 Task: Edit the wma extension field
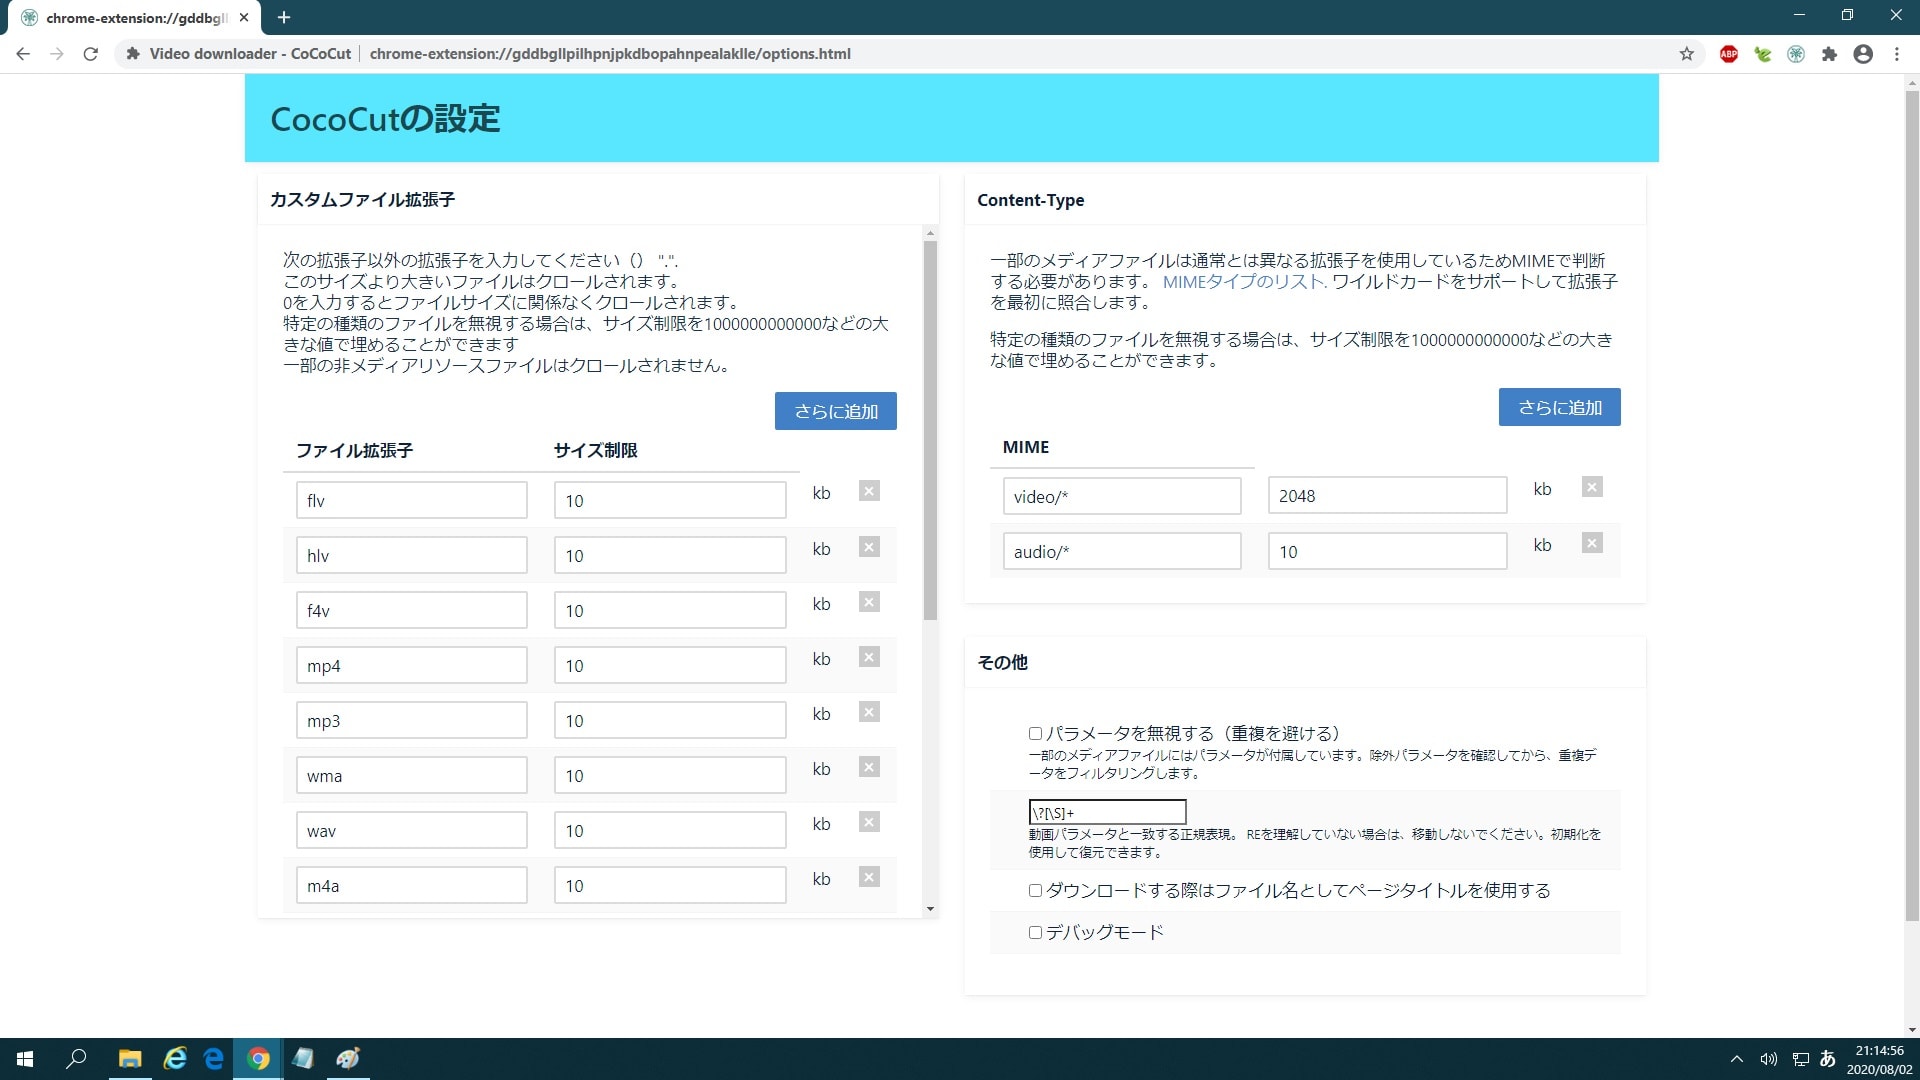click(411, 775)
